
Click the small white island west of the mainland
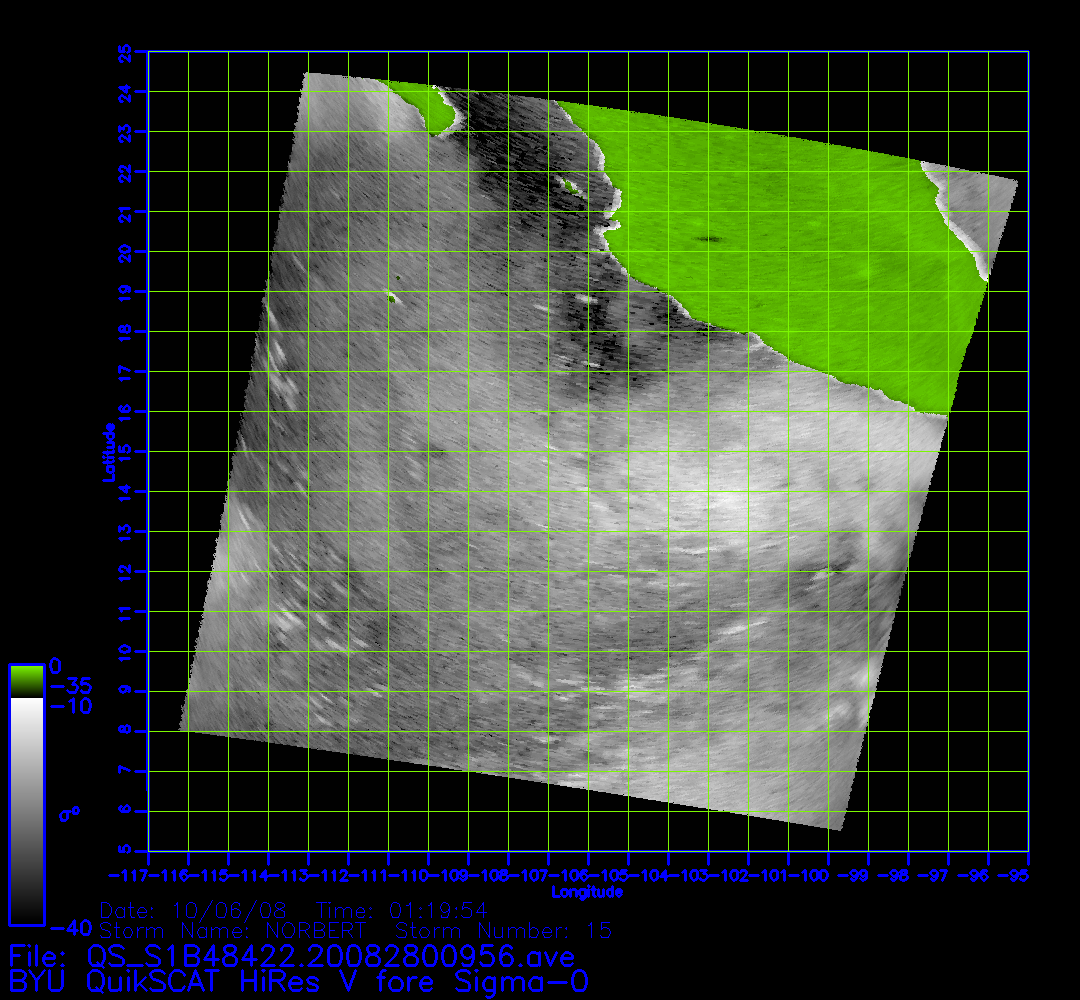tap(391, 295)
